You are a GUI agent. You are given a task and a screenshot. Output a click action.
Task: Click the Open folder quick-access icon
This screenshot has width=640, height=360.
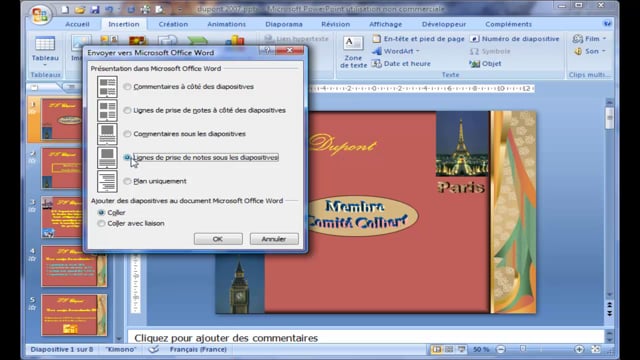[x=80, y=9]
